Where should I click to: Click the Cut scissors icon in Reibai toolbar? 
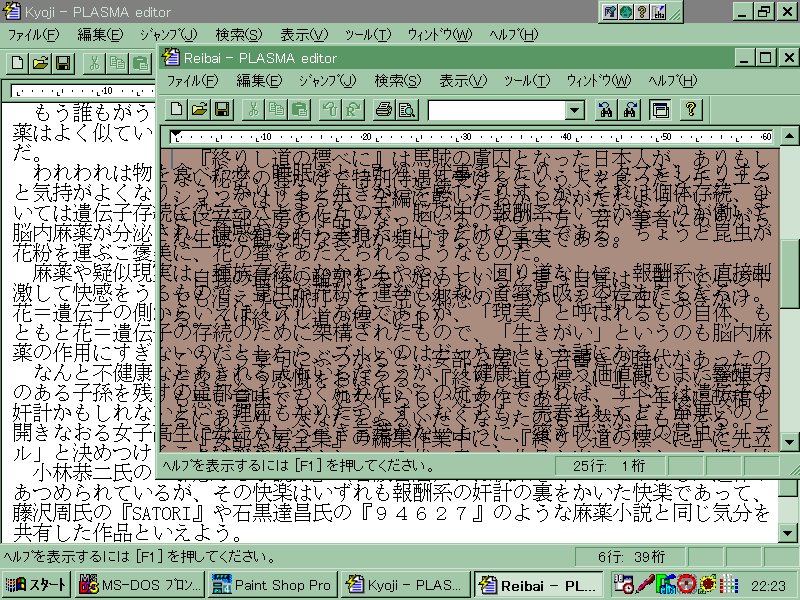(253, 110)
